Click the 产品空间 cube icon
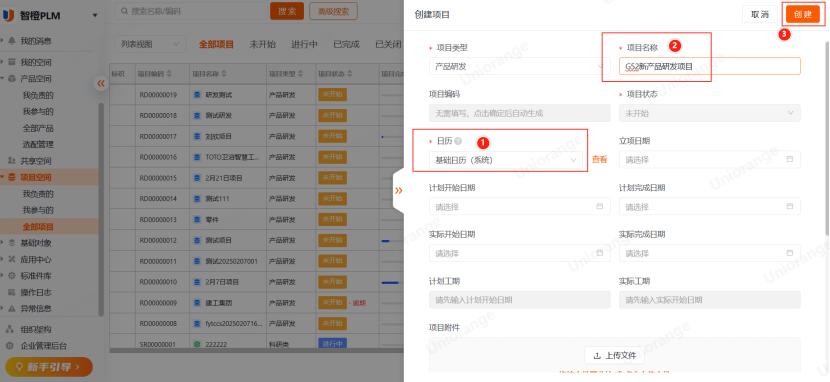Screen dimensions: 830x382 12,78
